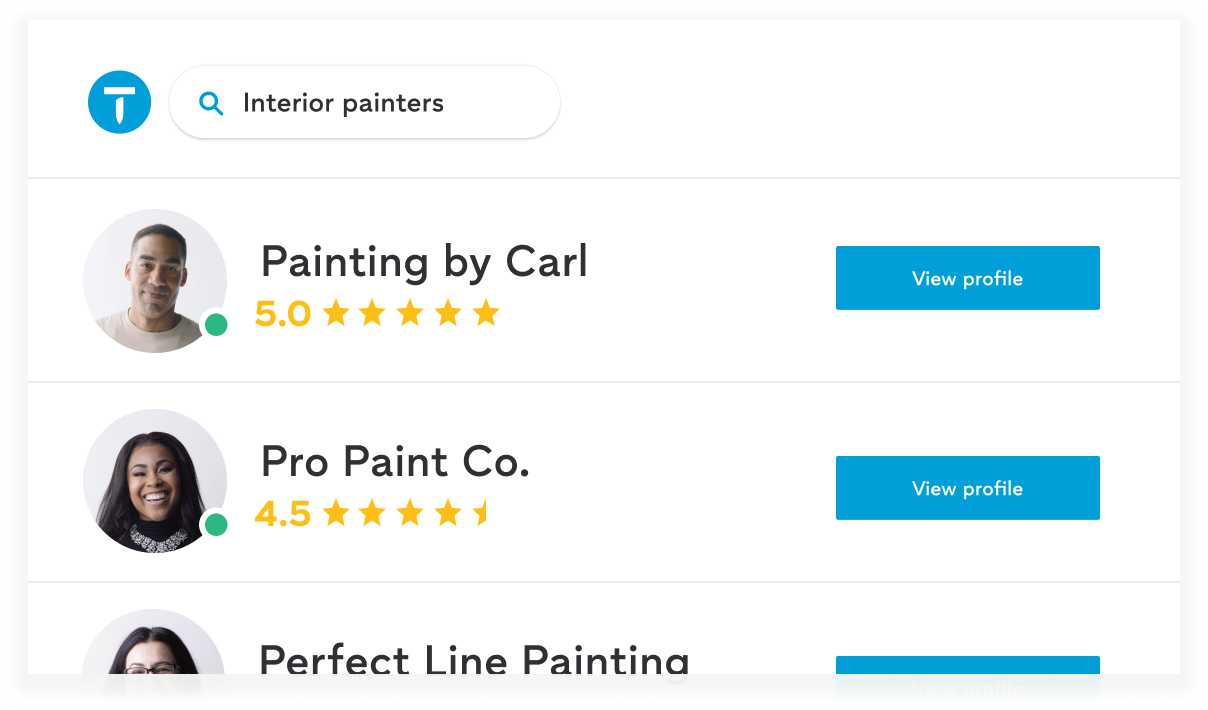
Task: Click the Perfect Line Painting title
Action: pos(474,660)
